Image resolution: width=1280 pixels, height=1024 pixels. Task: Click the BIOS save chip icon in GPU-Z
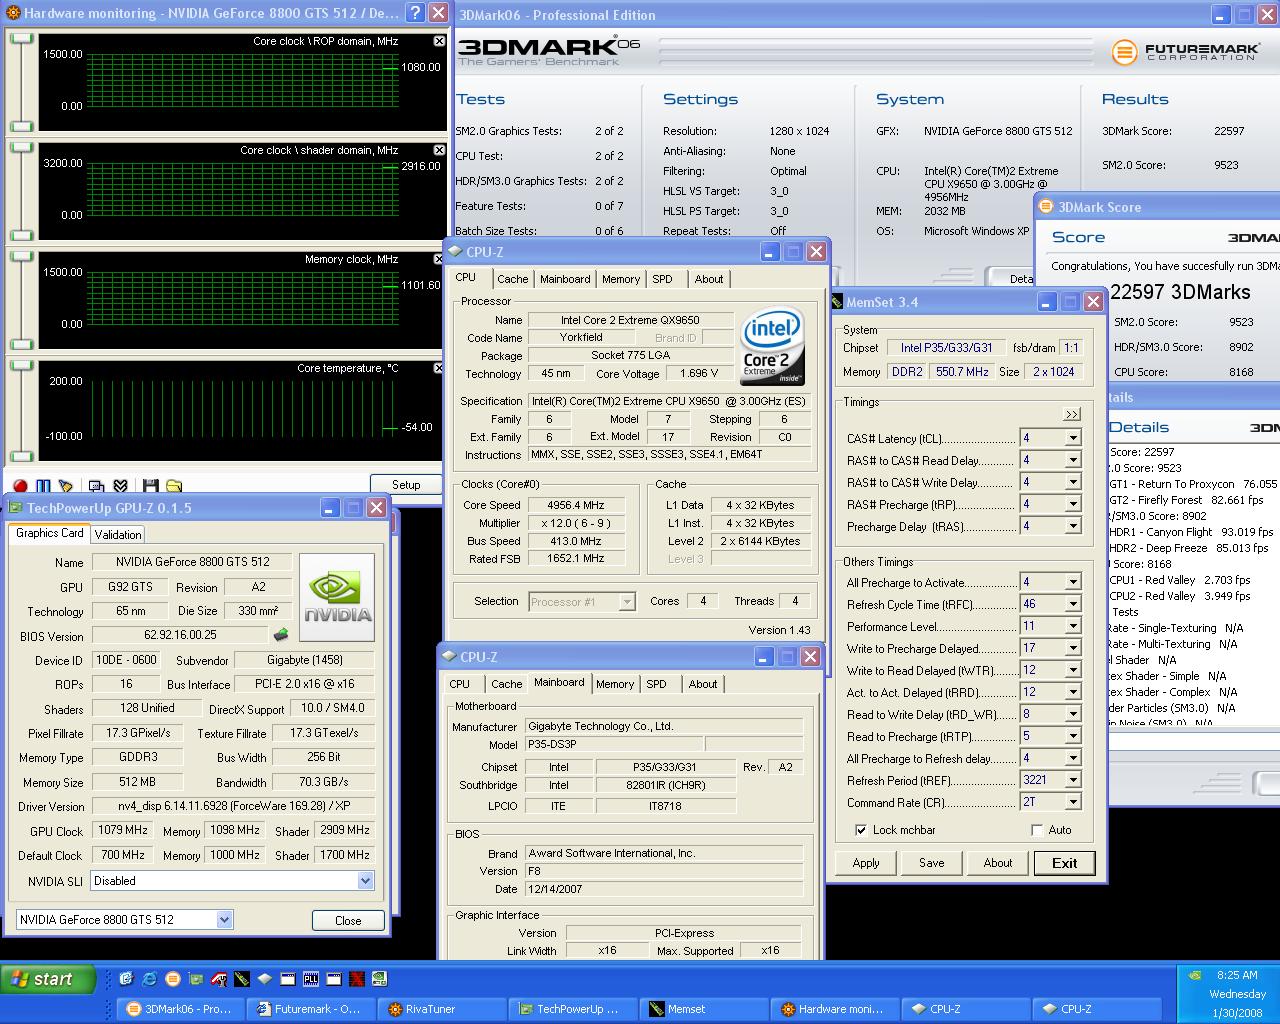[x=281, y=634]
